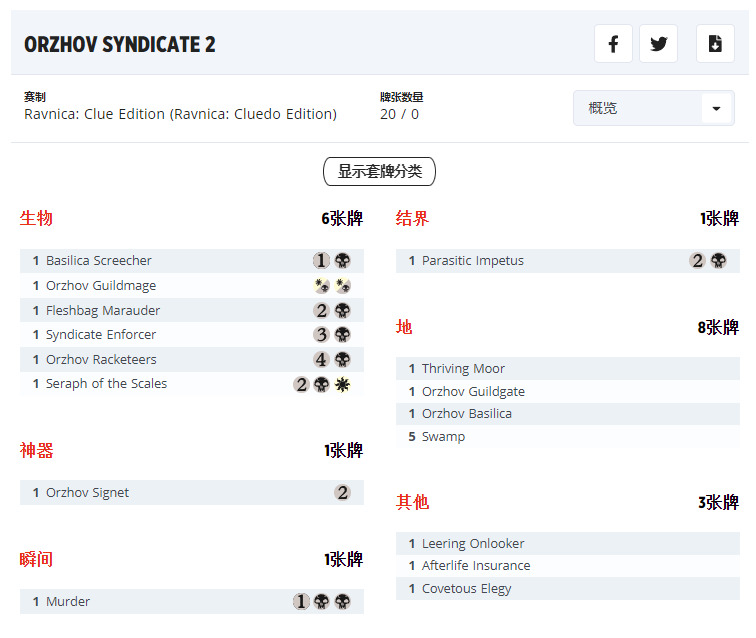Open Covetous Elegy card details

(466, 589)
